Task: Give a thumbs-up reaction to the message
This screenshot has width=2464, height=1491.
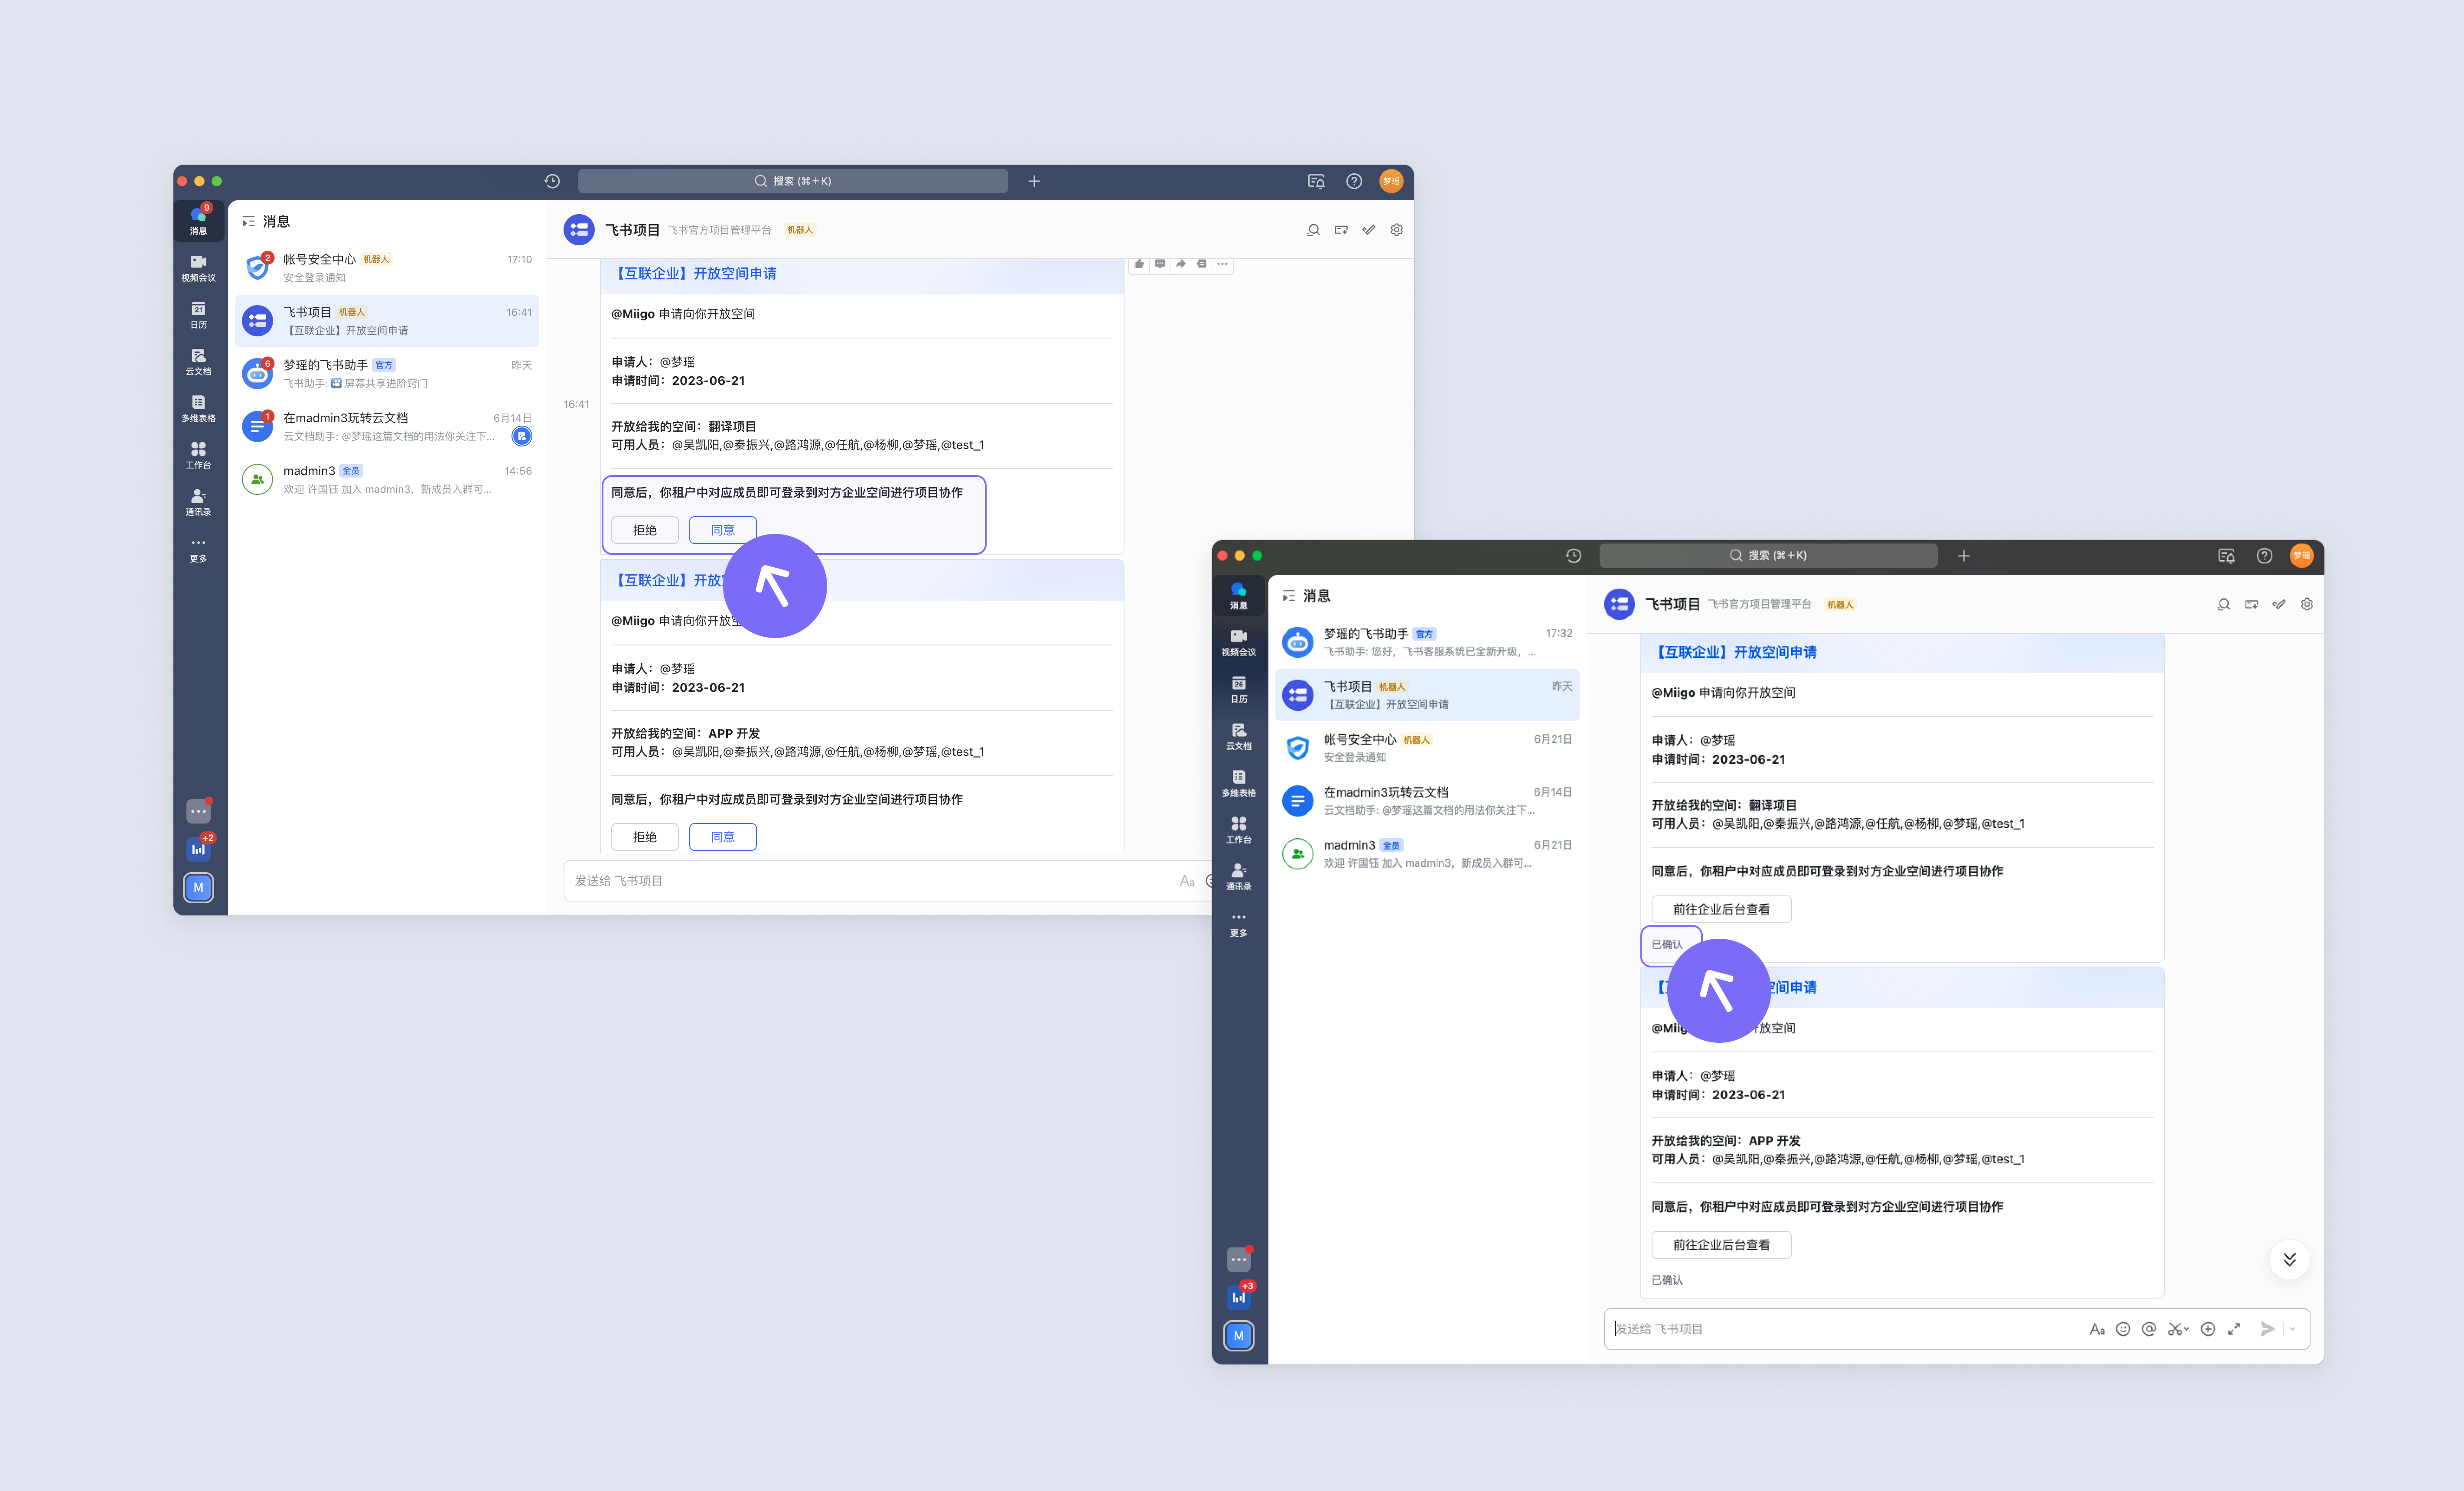Action: 1139,264
